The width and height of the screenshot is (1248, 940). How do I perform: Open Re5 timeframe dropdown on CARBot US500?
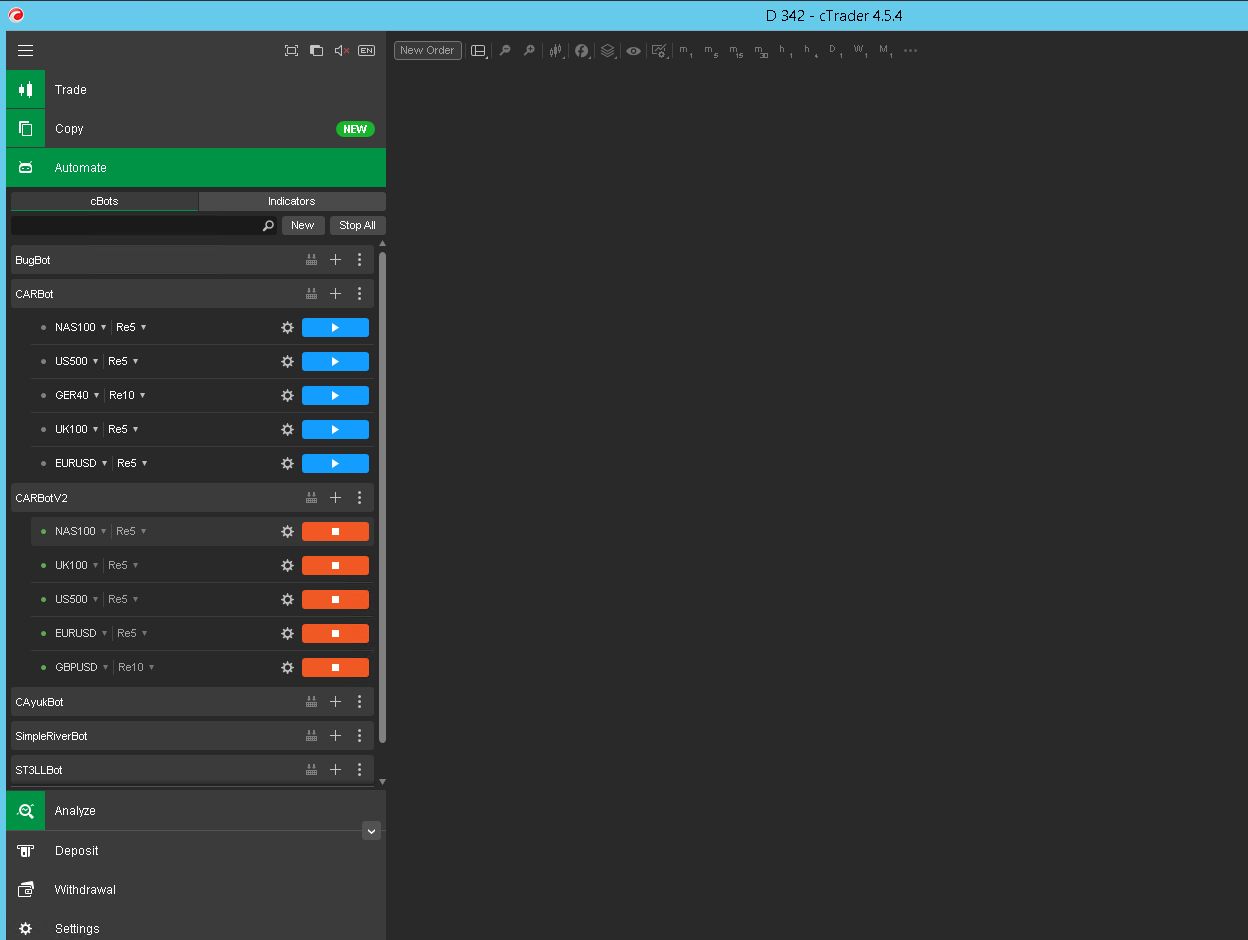pos(123,362)
